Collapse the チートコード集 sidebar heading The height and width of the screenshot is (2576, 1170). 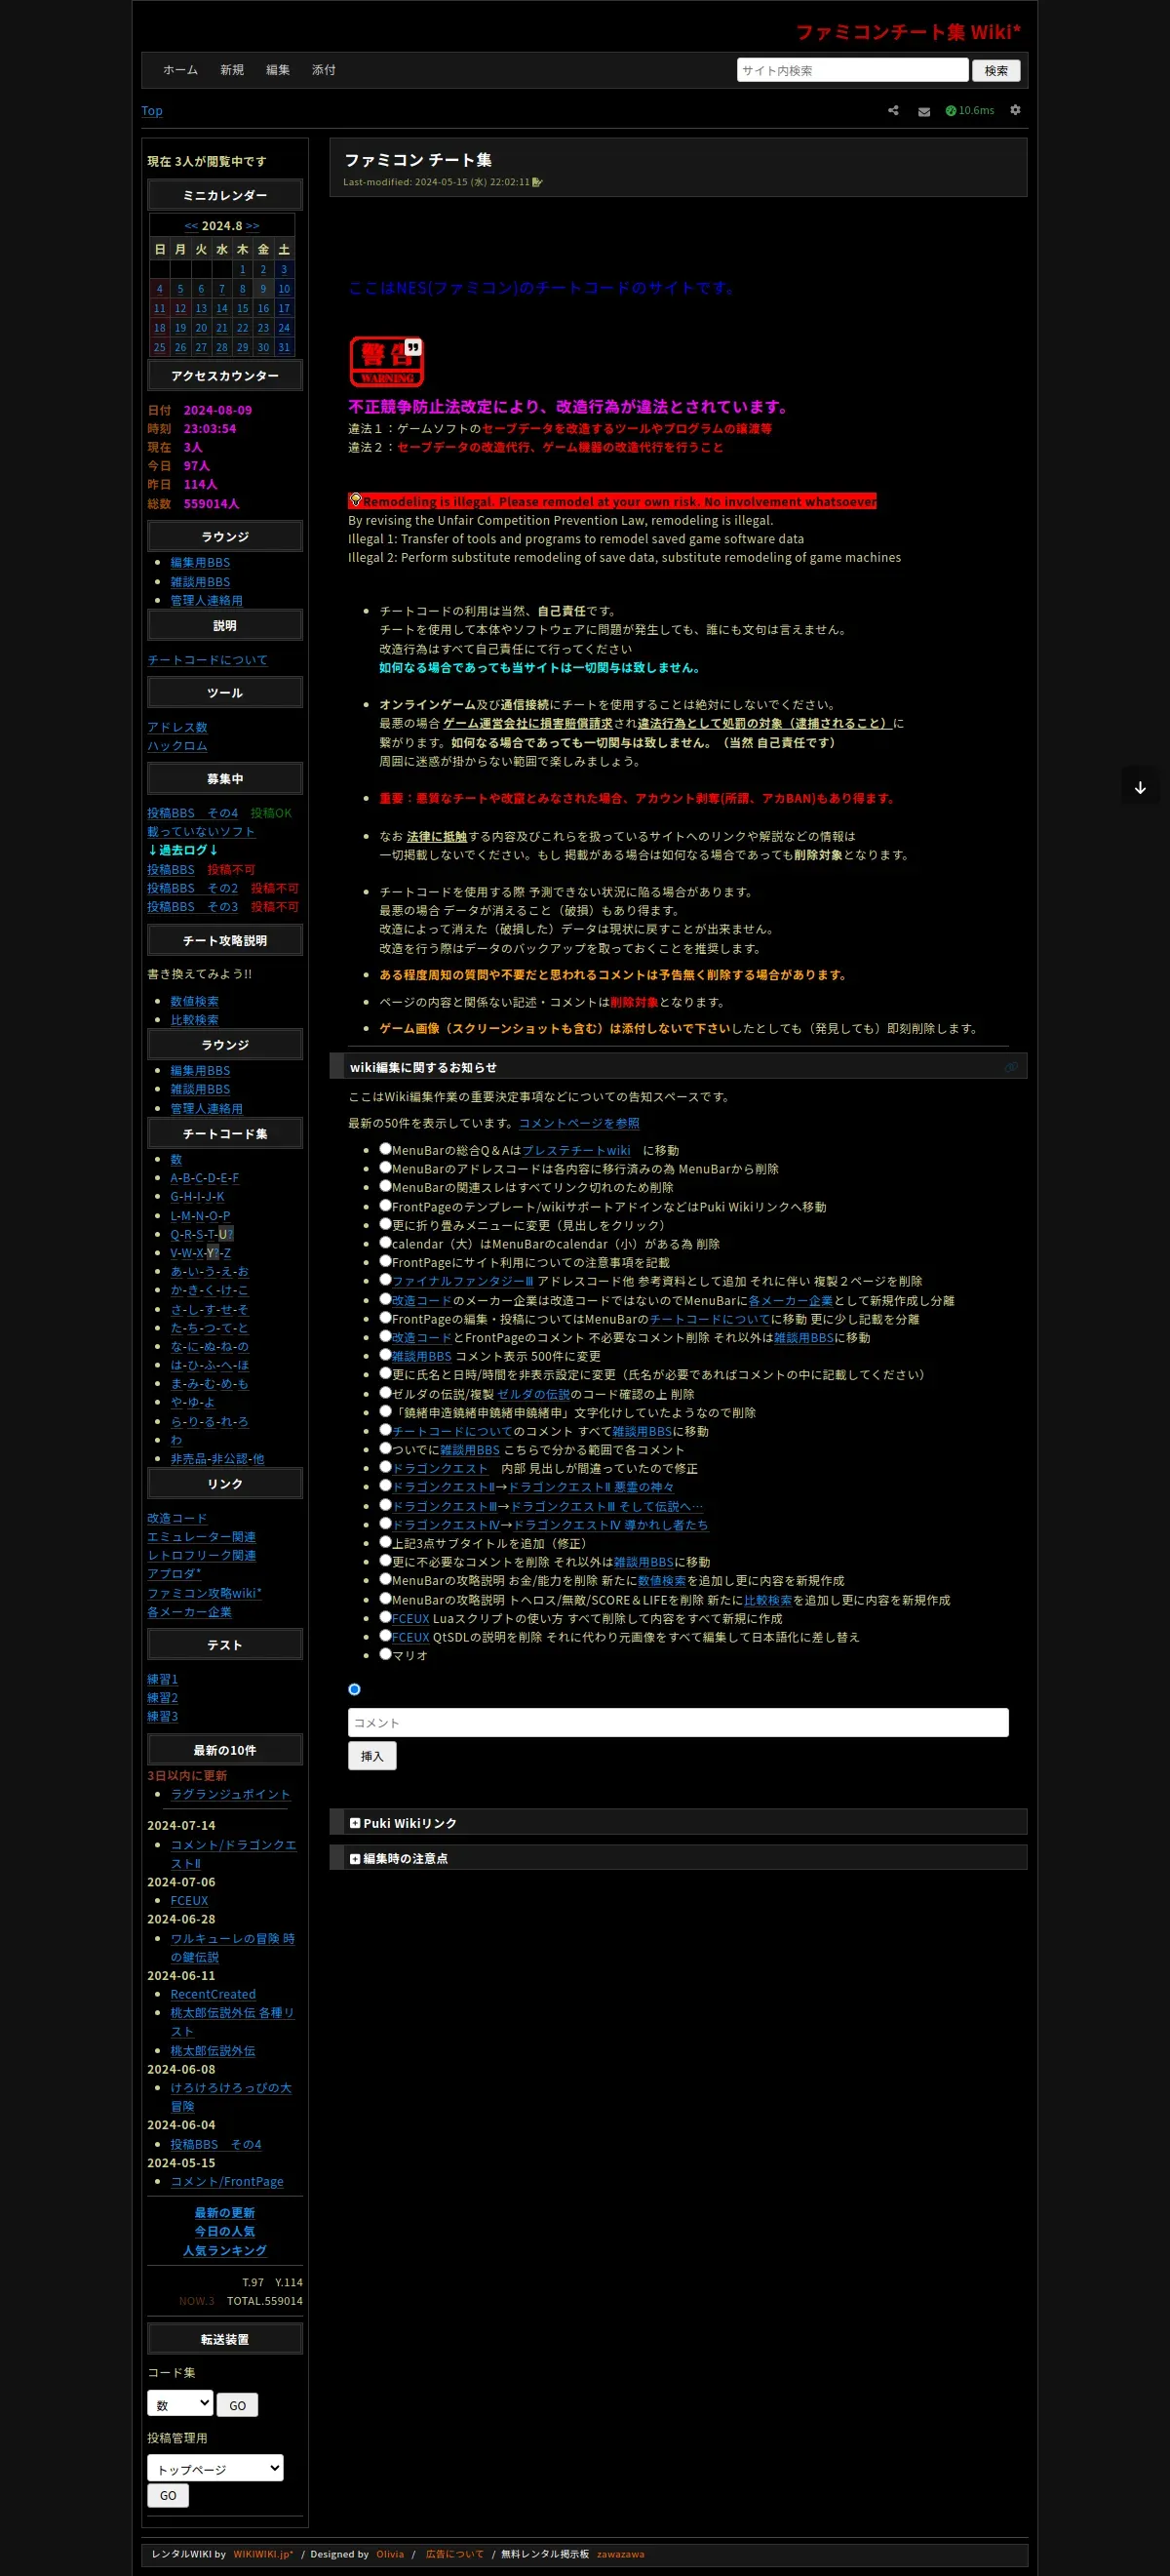(x=225, y=1133)
